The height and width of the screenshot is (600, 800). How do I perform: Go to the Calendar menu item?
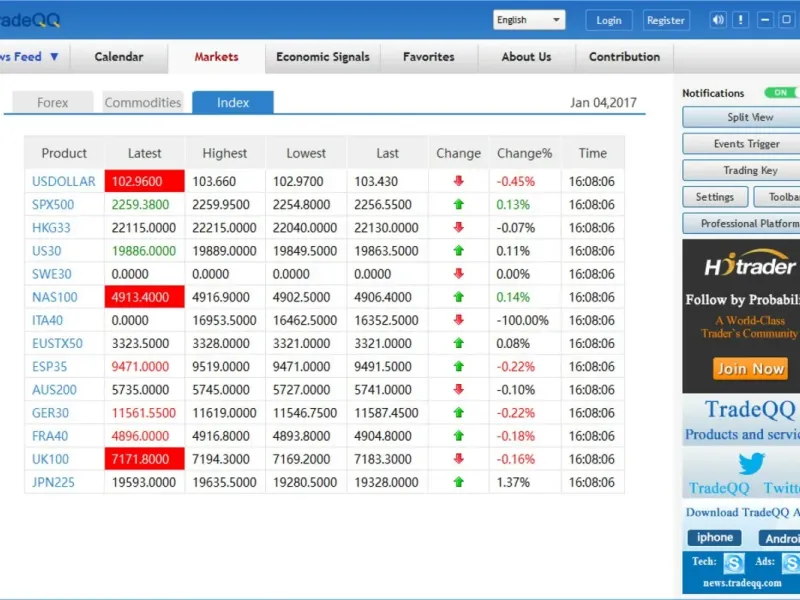[119, 57]
